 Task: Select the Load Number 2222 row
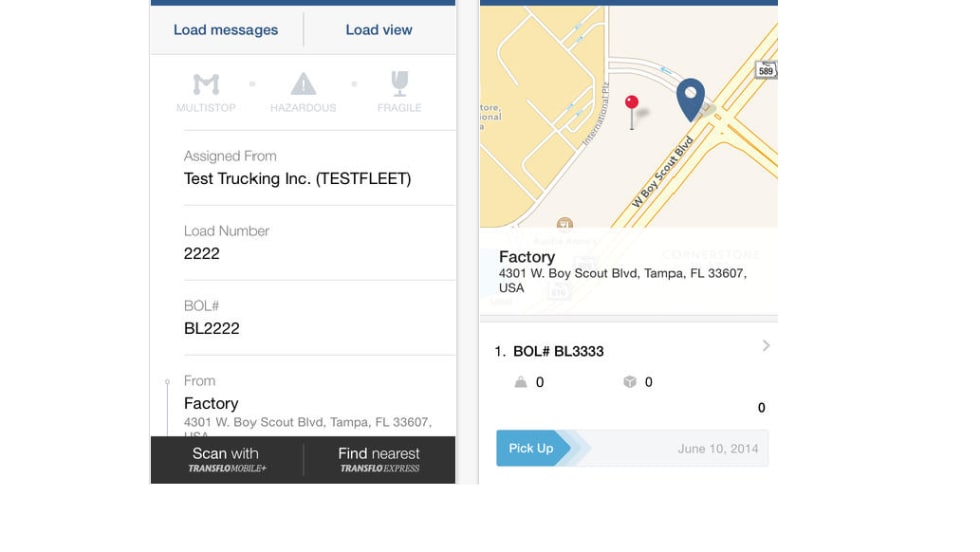point(298,243)
